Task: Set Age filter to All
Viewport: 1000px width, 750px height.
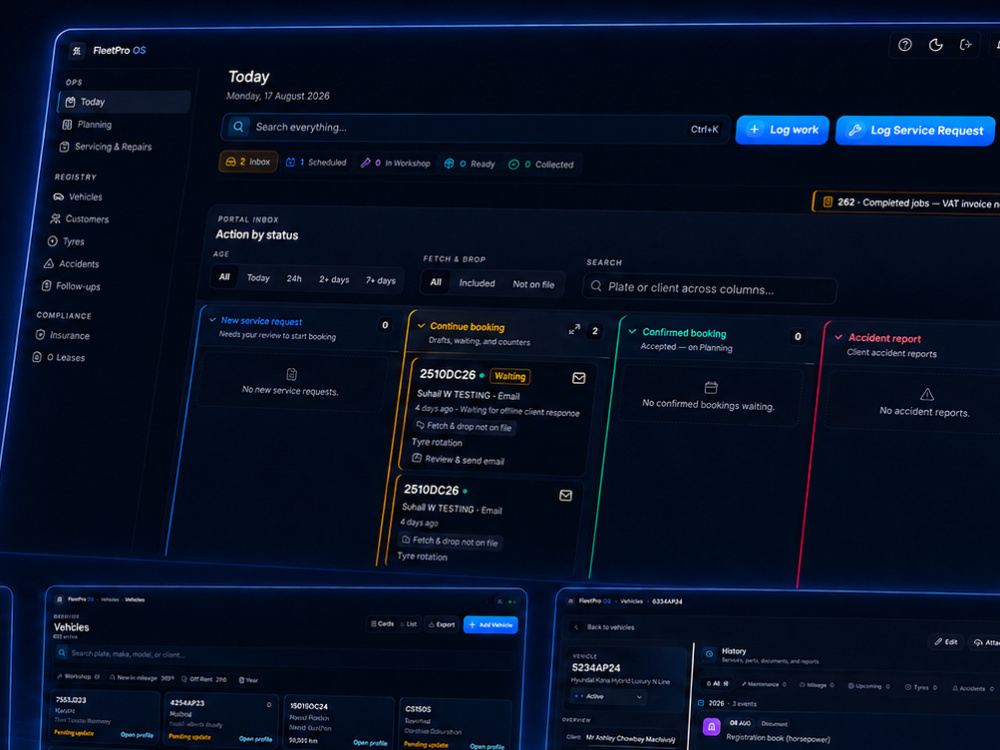Action: [224, 277]
